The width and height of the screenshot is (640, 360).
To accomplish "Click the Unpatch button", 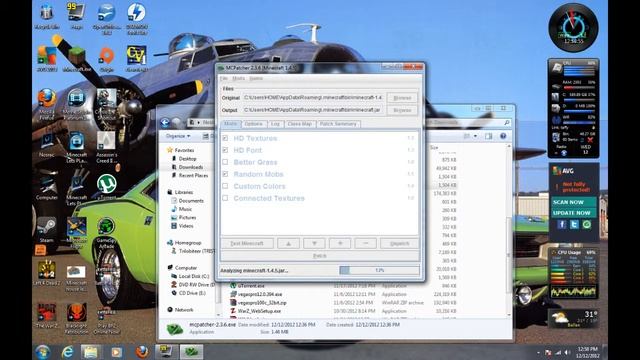I will coord(399,243).
